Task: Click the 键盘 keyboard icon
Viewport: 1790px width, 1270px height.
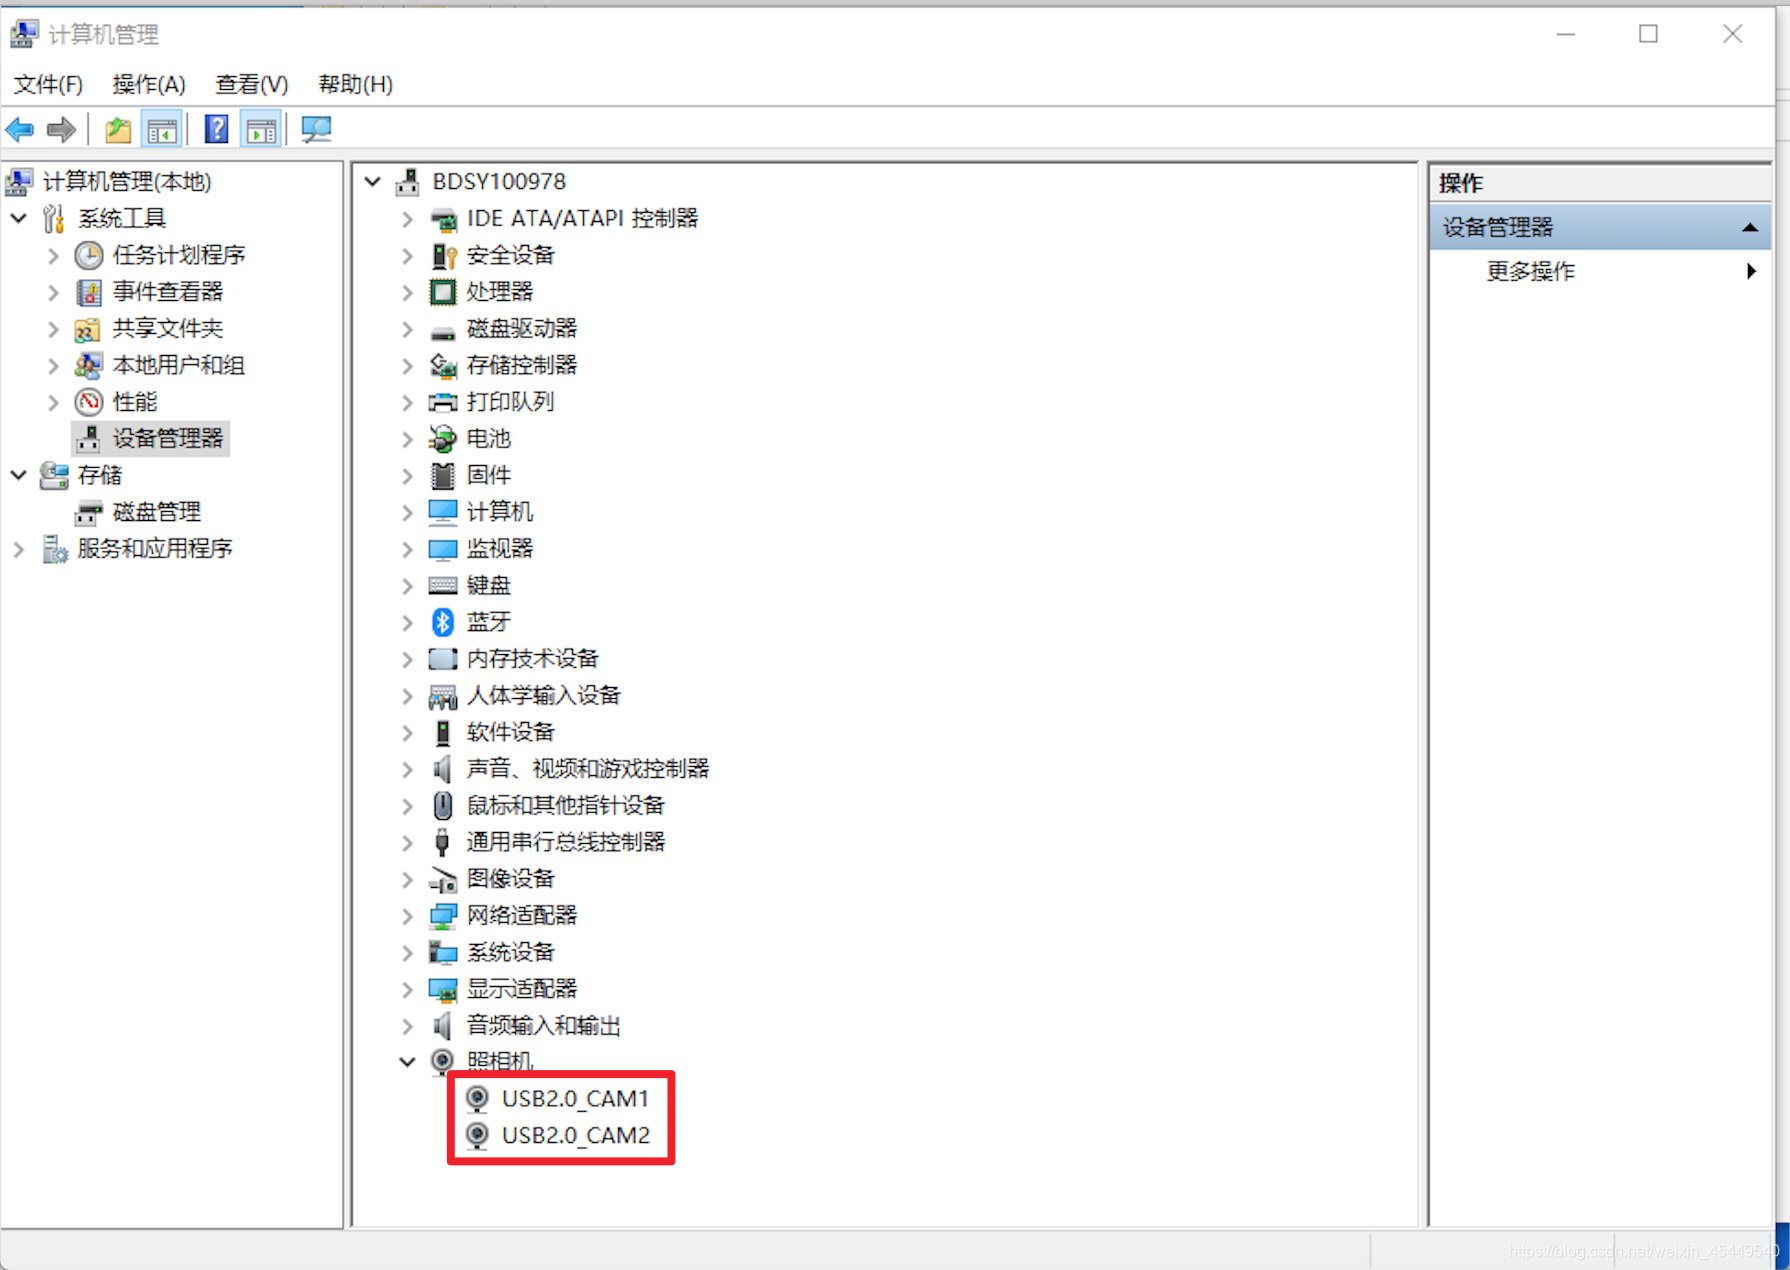Action: 443,585
